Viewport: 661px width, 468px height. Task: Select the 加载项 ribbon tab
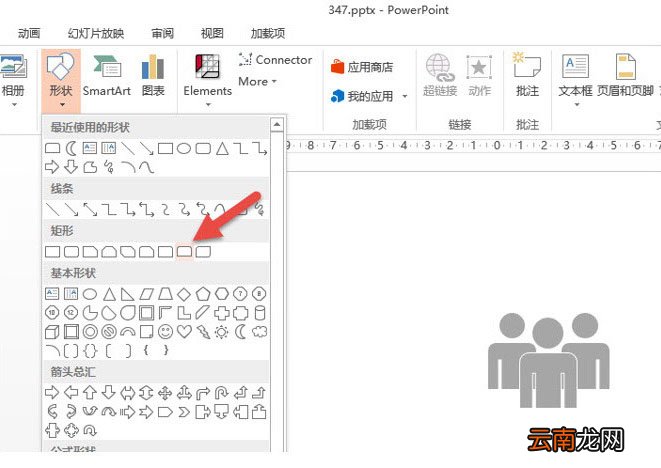(268, 33)
